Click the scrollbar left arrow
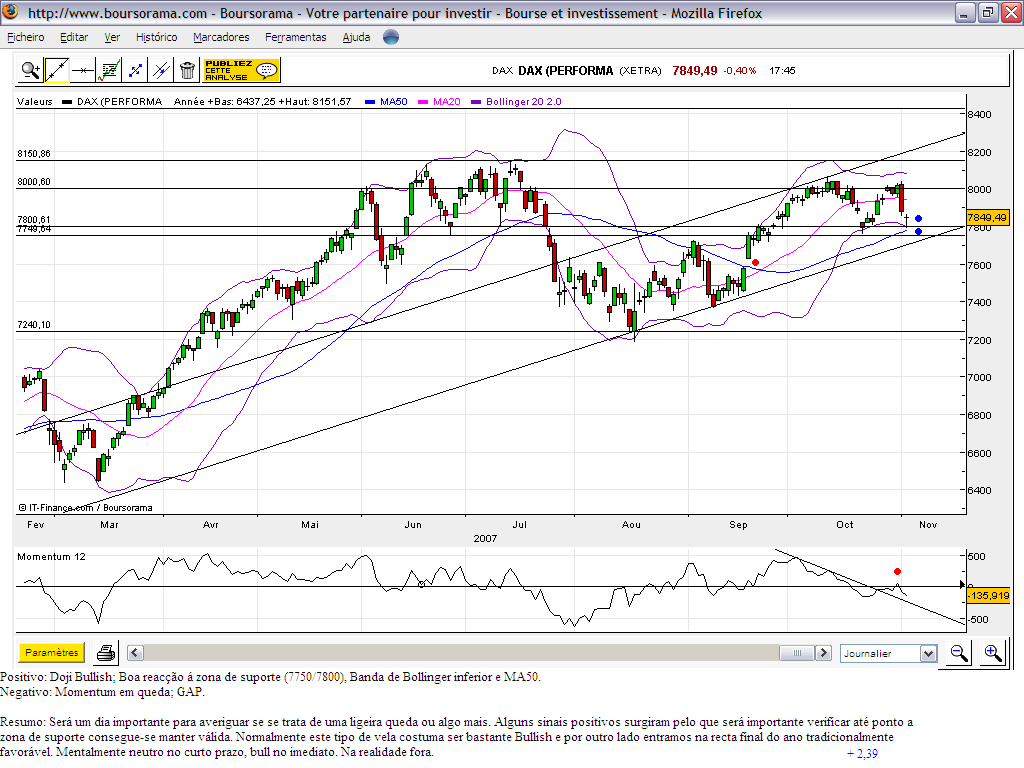Image resolution: width=1024 pixels, height=768 pixels. coord(135,652)
